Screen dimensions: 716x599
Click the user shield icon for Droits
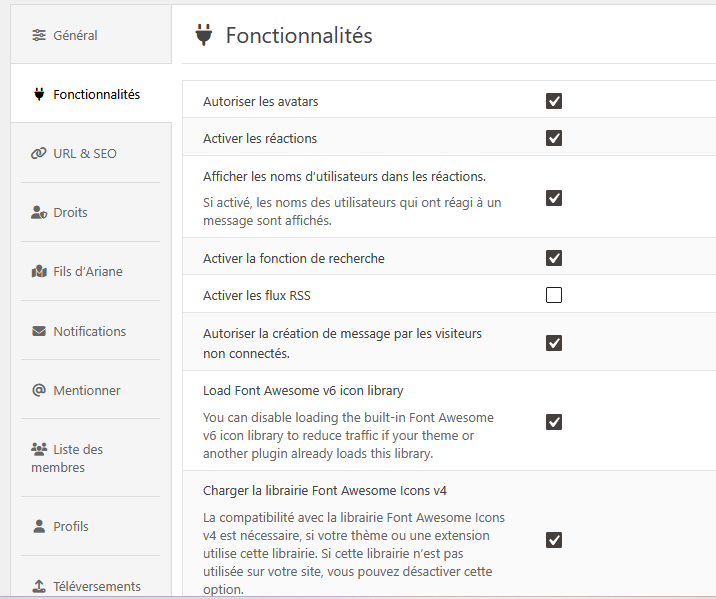click(39, 212)
